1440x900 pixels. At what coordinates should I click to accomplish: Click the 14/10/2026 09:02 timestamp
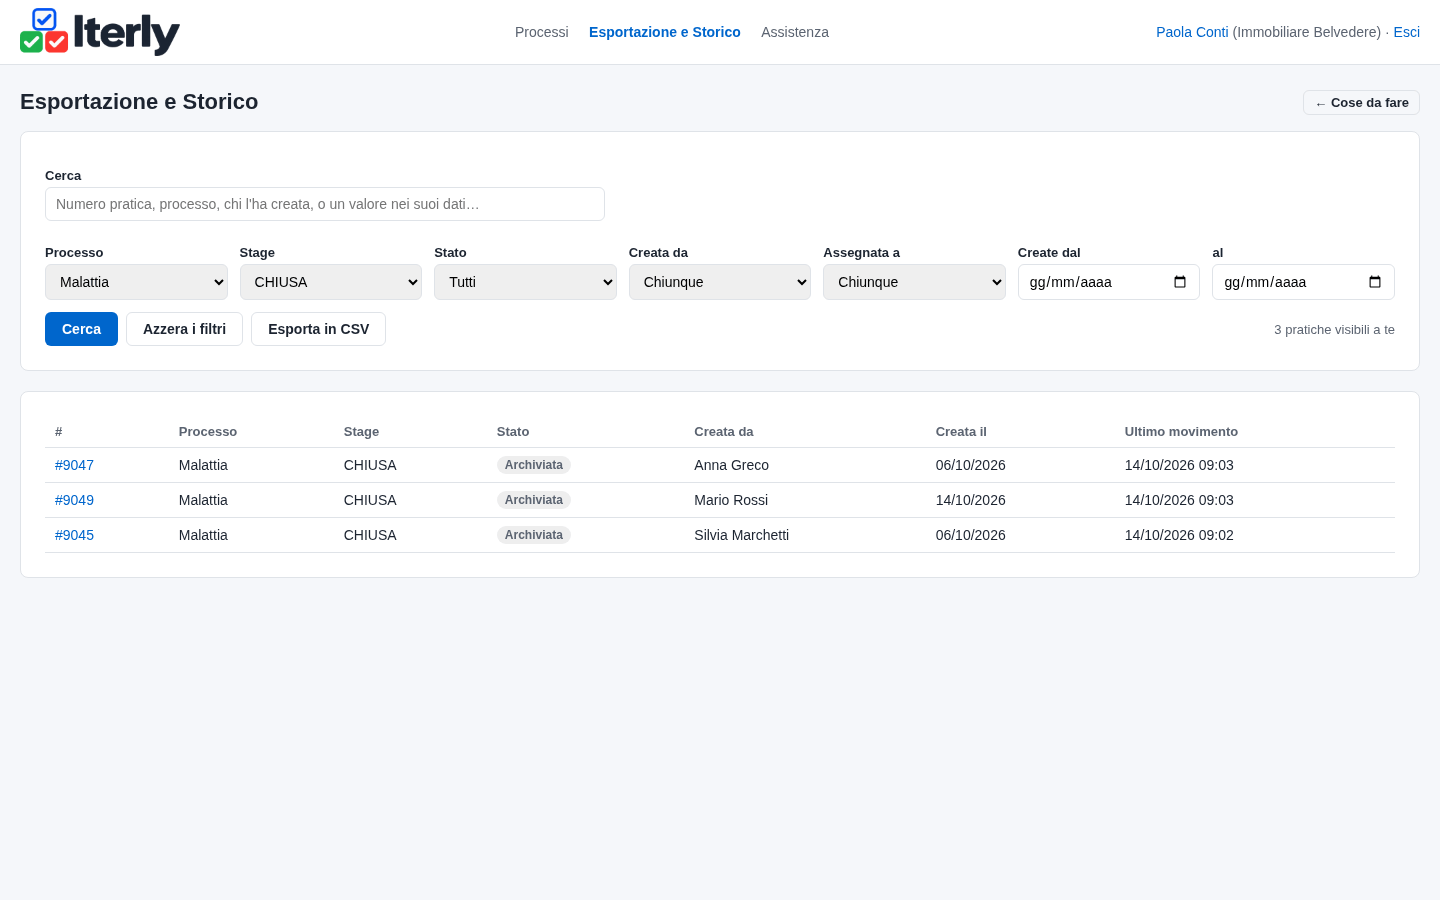tap(1179, 535)
